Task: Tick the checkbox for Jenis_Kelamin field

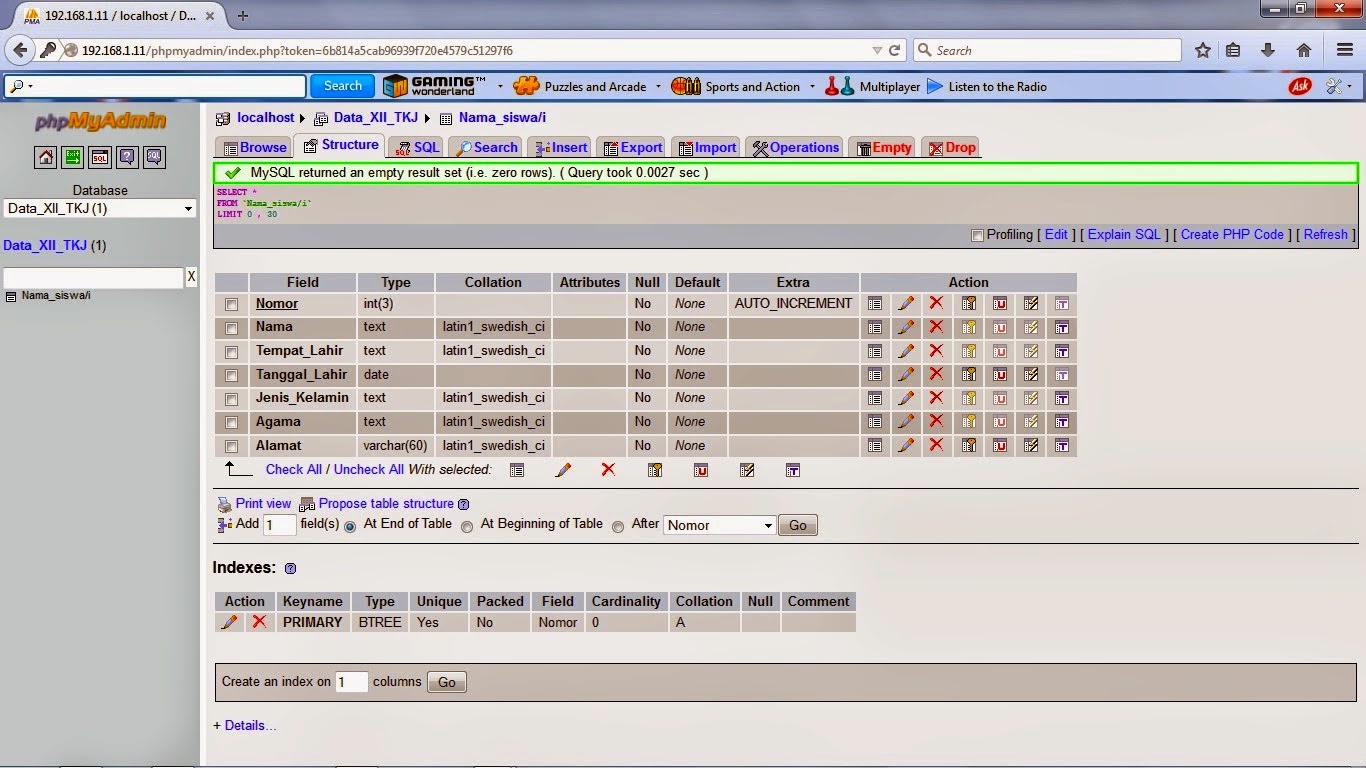Action: [232, 399]
